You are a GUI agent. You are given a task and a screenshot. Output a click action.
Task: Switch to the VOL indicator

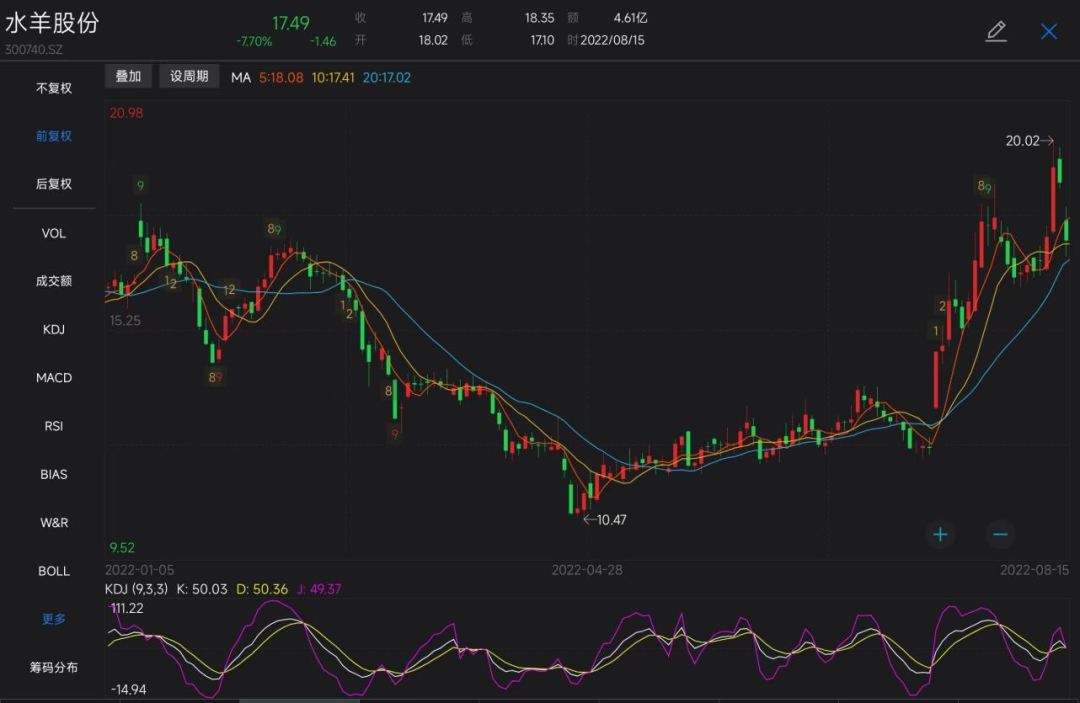point(54,233)
